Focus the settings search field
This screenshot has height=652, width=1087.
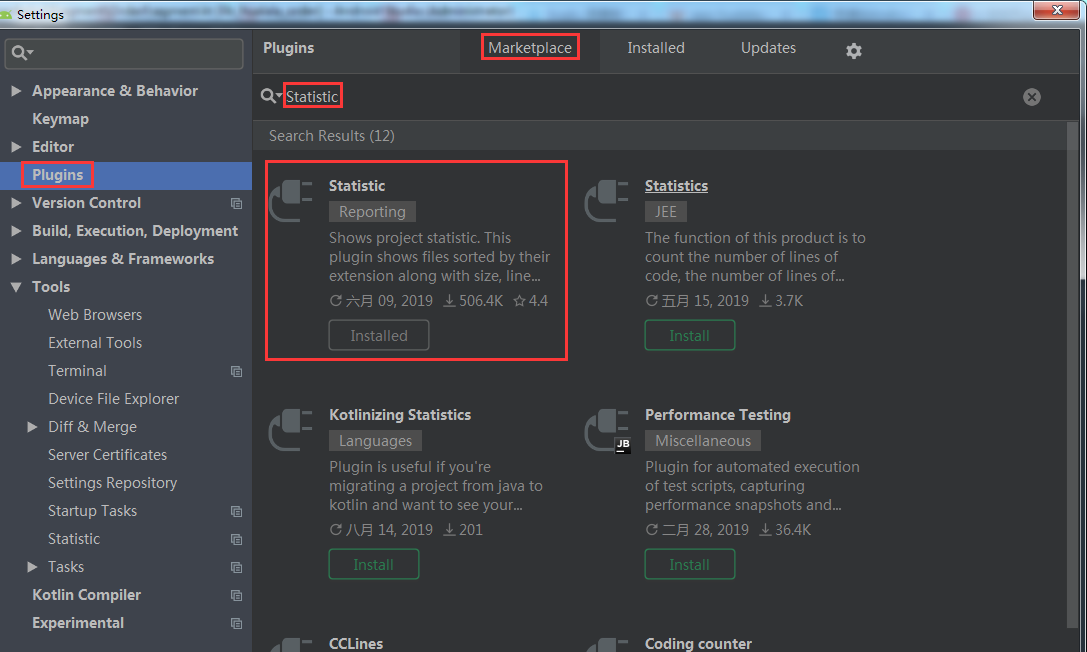click(x=124, y=53)
